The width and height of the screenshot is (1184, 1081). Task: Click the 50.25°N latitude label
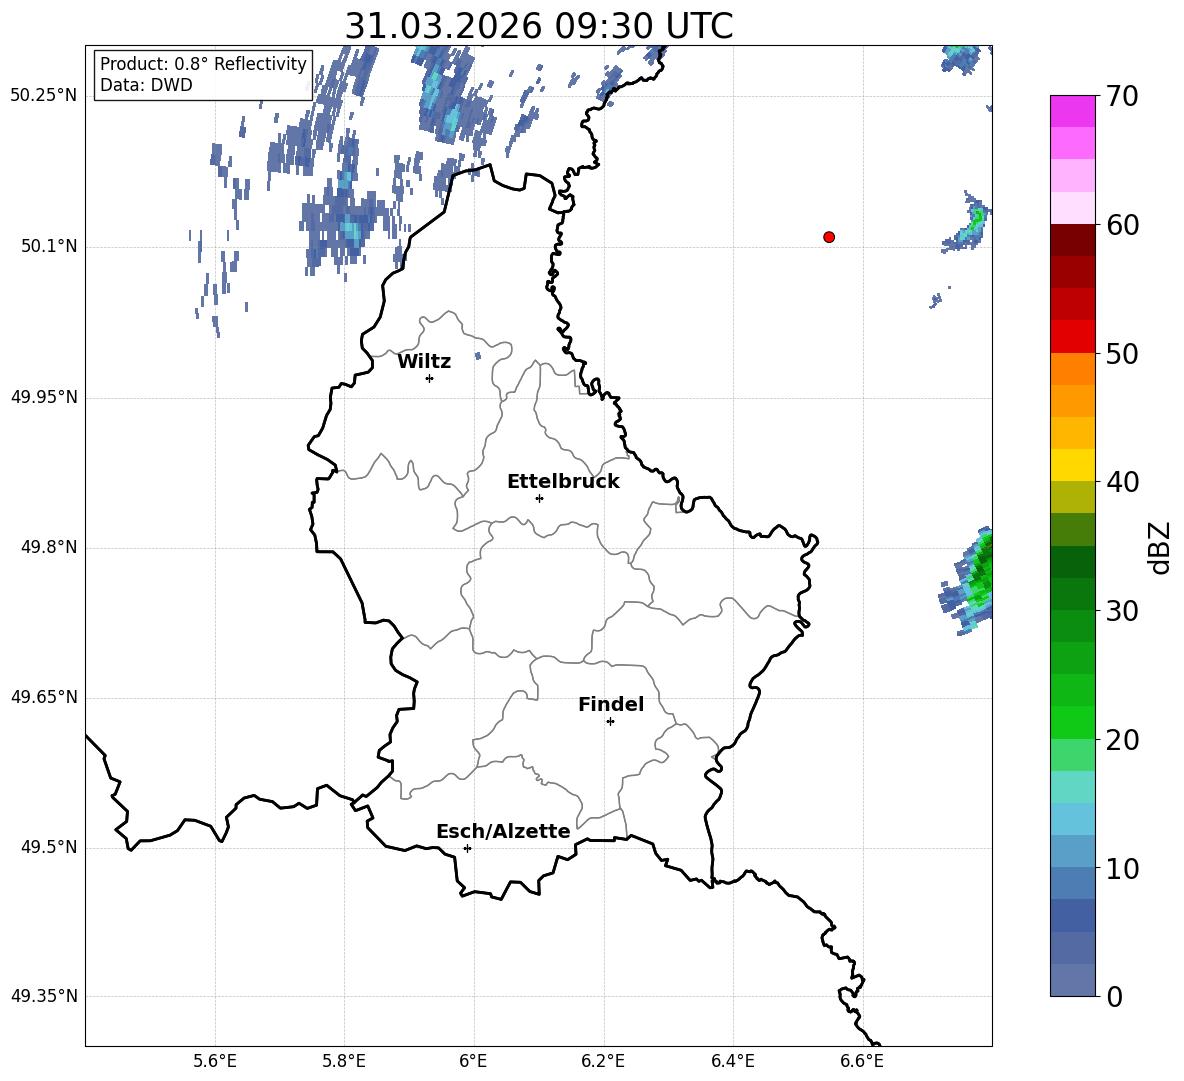(x=44, y=96)
